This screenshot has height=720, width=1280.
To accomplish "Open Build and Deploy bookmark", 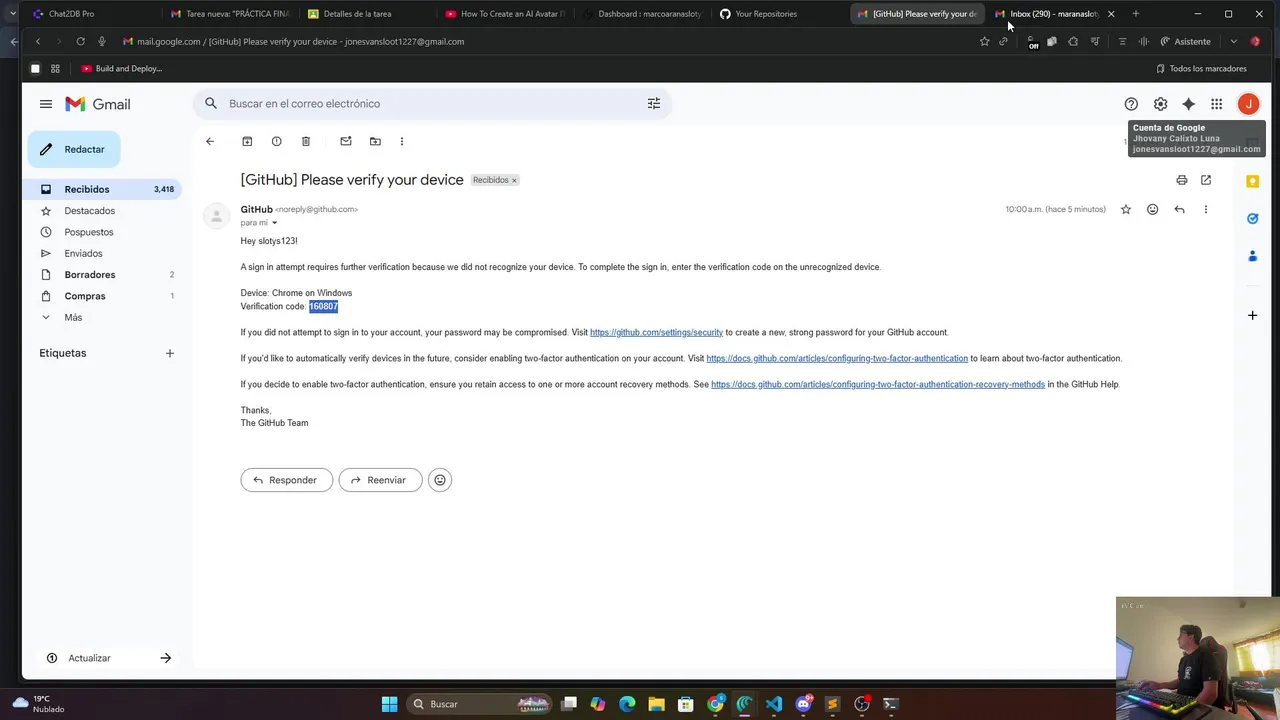I will [x=122, y=69].
